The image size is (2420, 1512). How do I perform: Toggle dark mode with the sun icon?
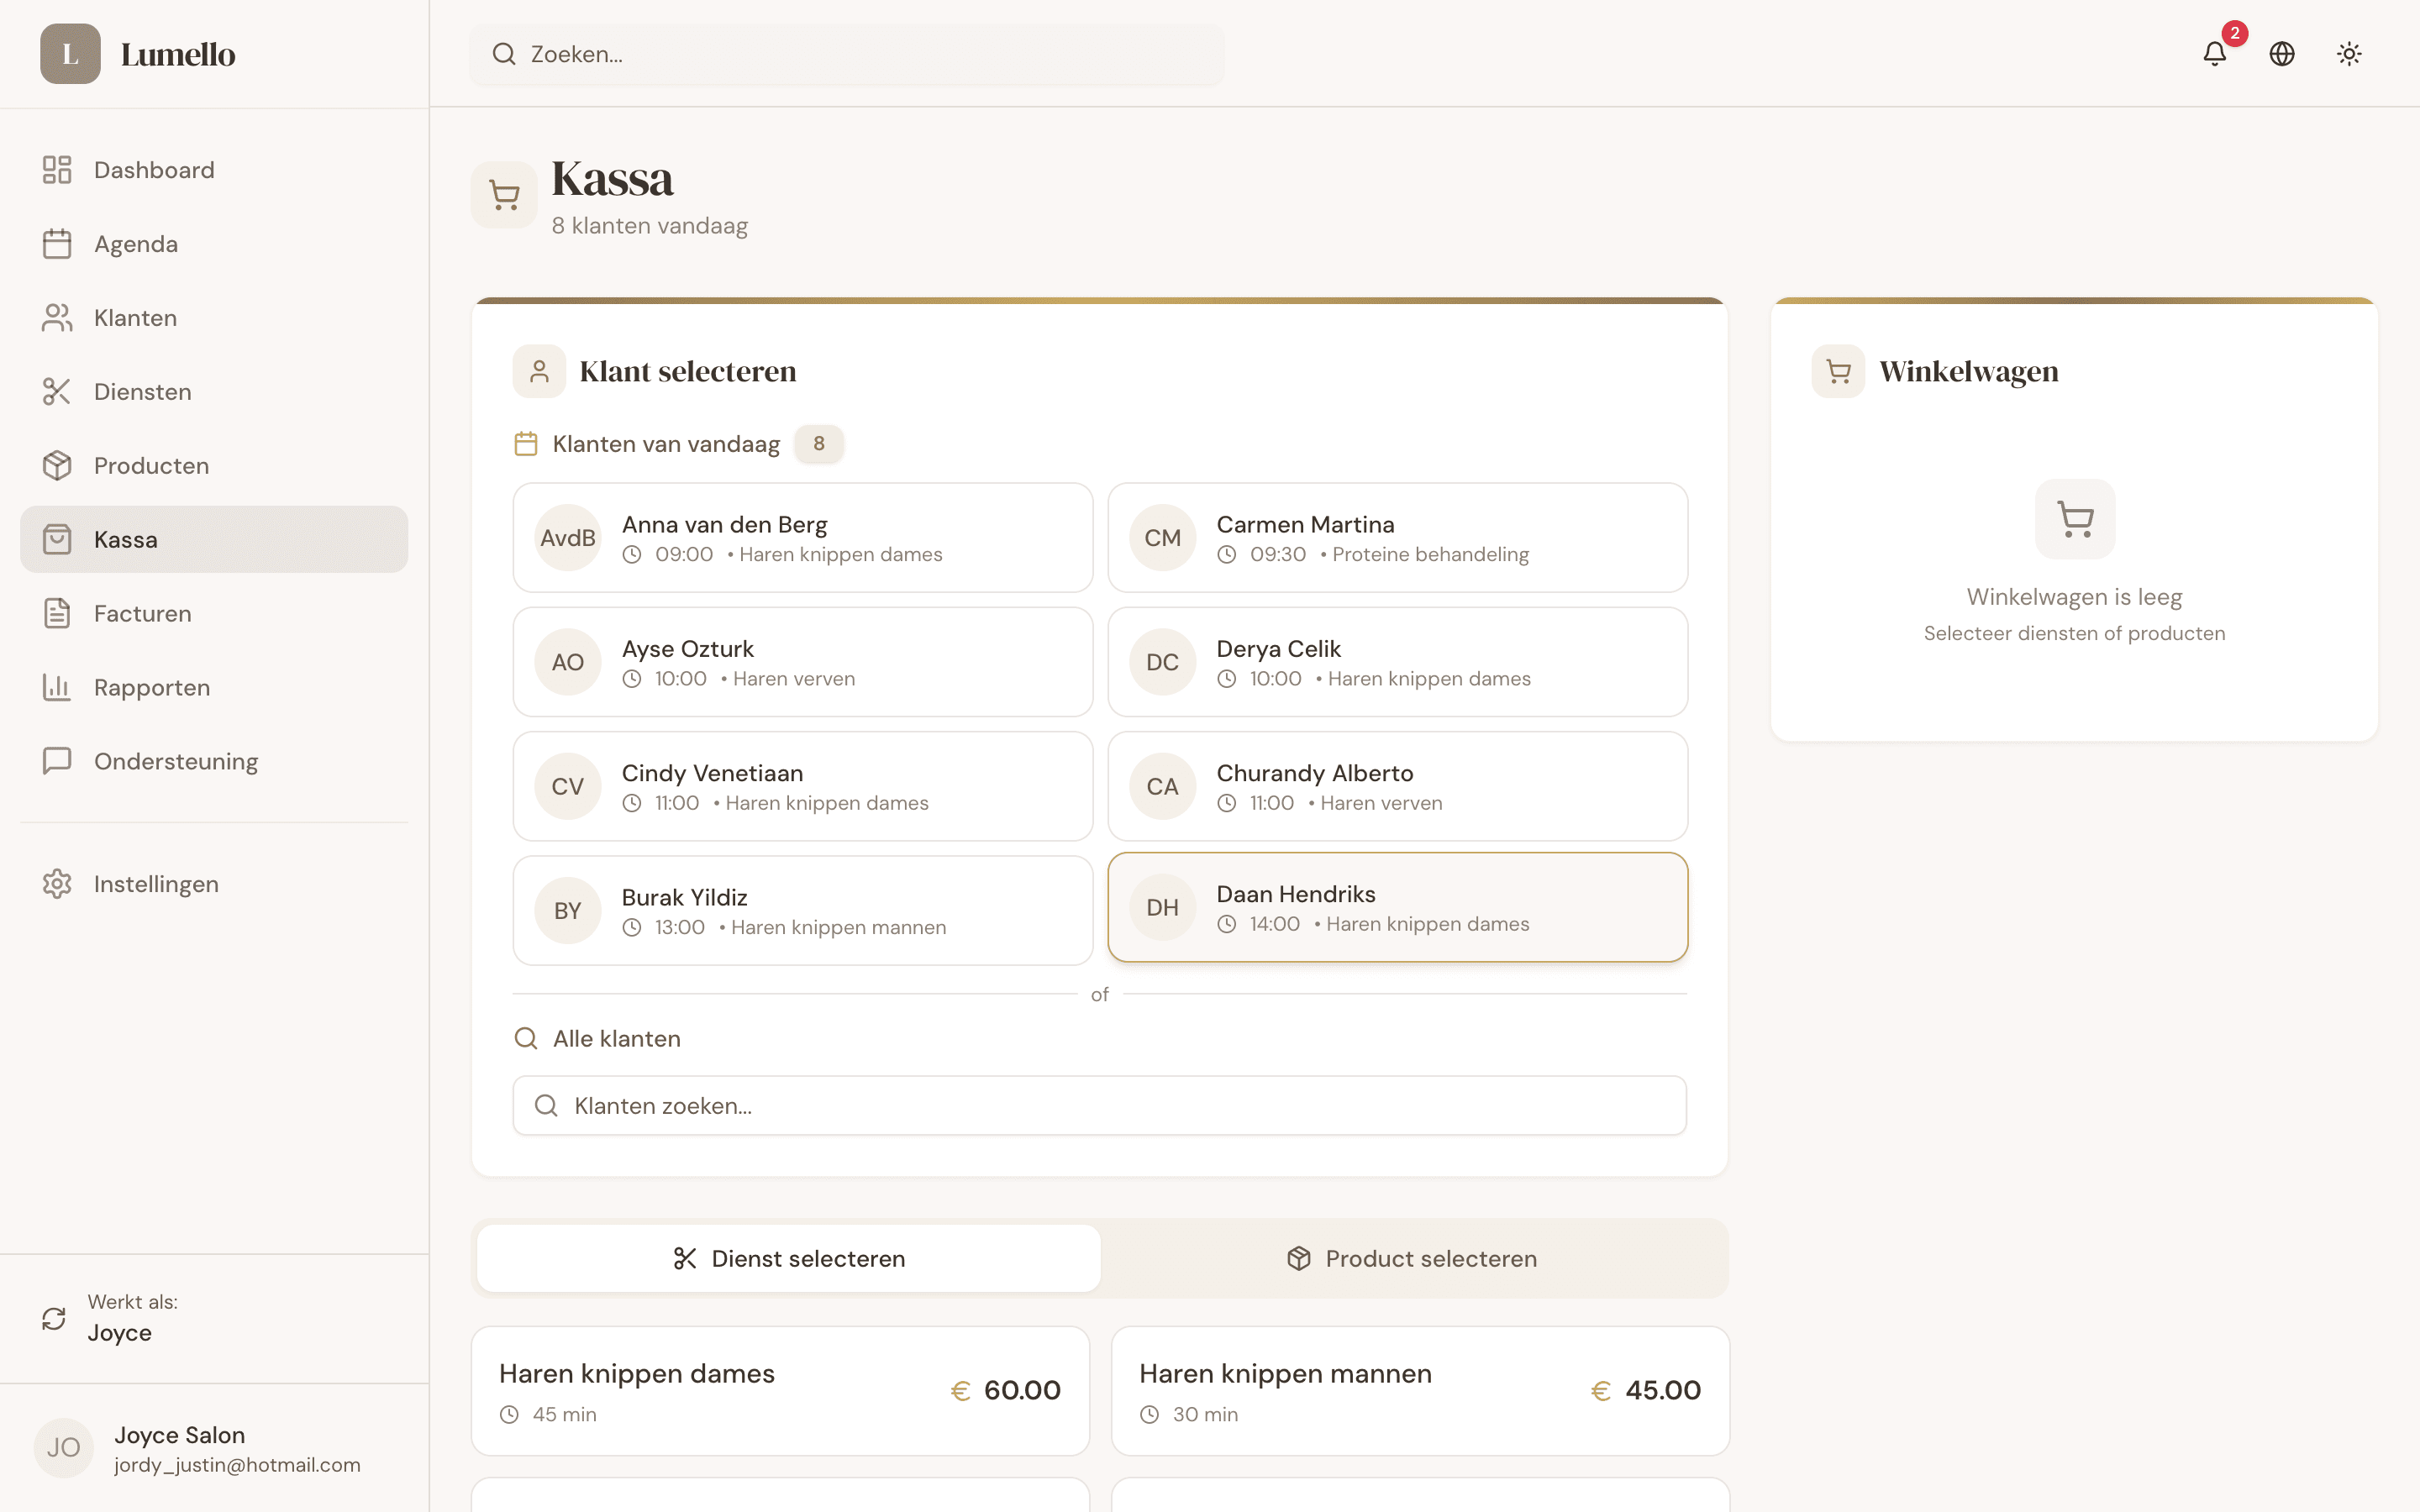coord(2349,54)
